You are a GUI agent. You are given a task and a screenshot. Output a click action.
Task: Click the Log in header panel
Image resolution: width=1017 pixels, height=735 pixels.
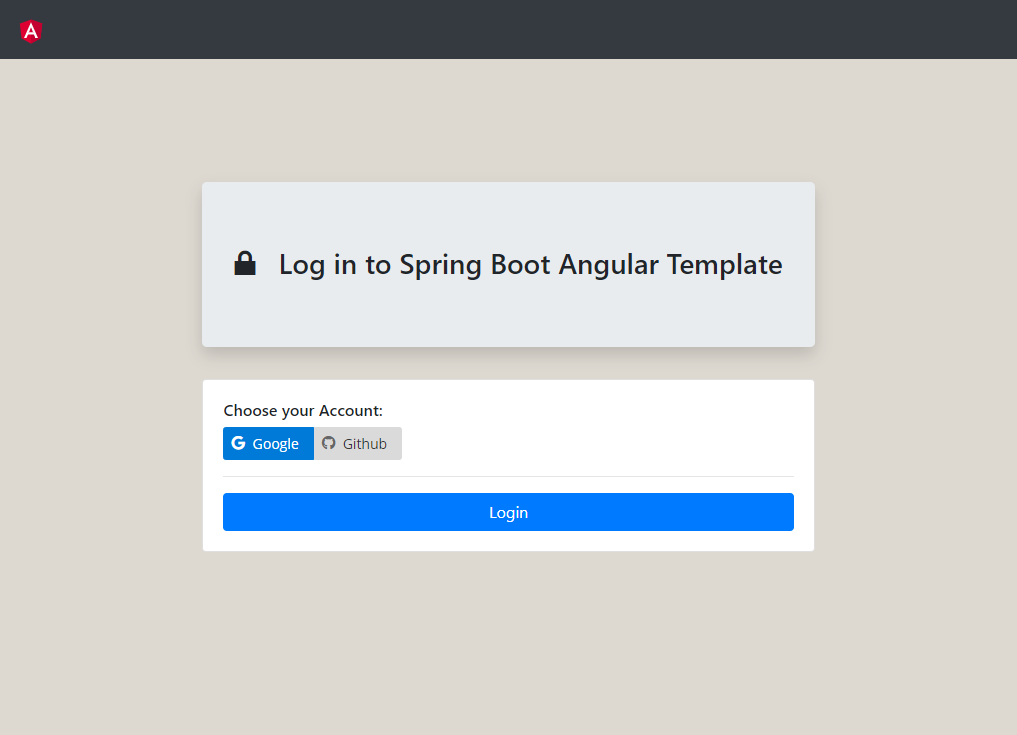[508, 264]
